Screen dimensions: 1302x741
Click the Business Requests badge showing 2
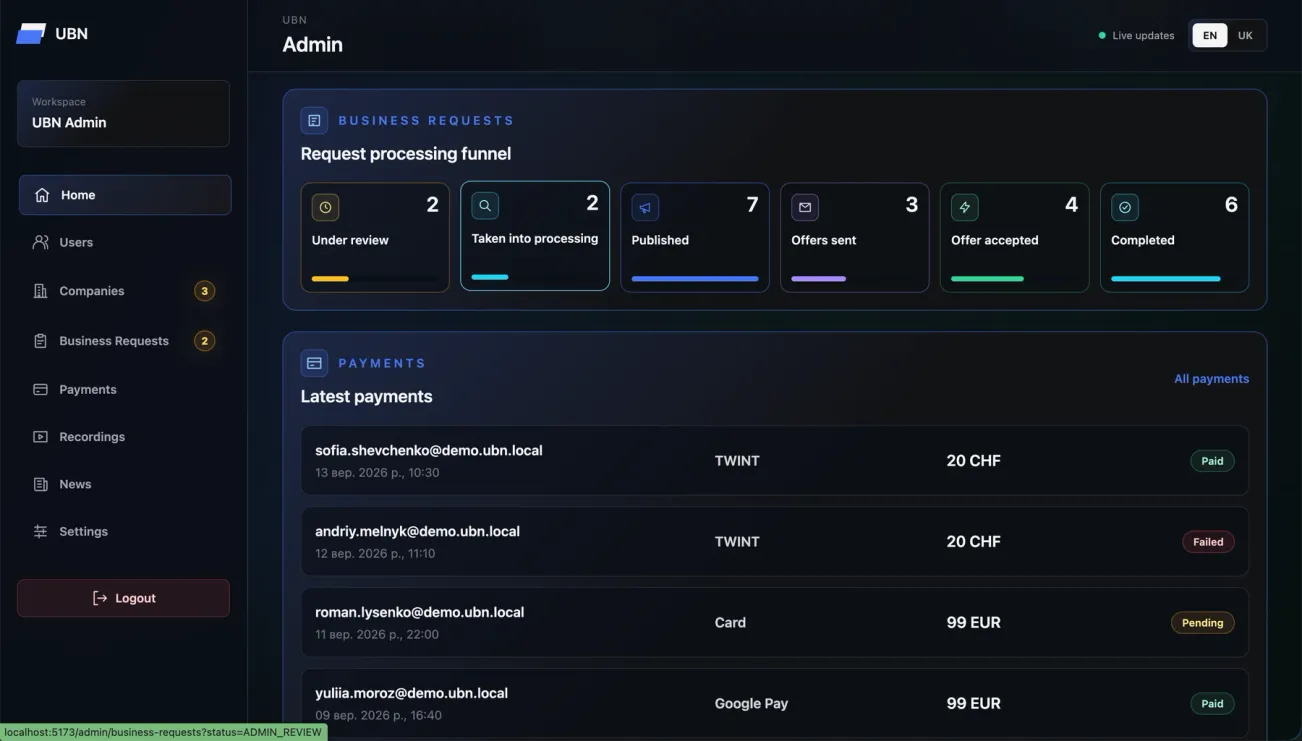204,341
